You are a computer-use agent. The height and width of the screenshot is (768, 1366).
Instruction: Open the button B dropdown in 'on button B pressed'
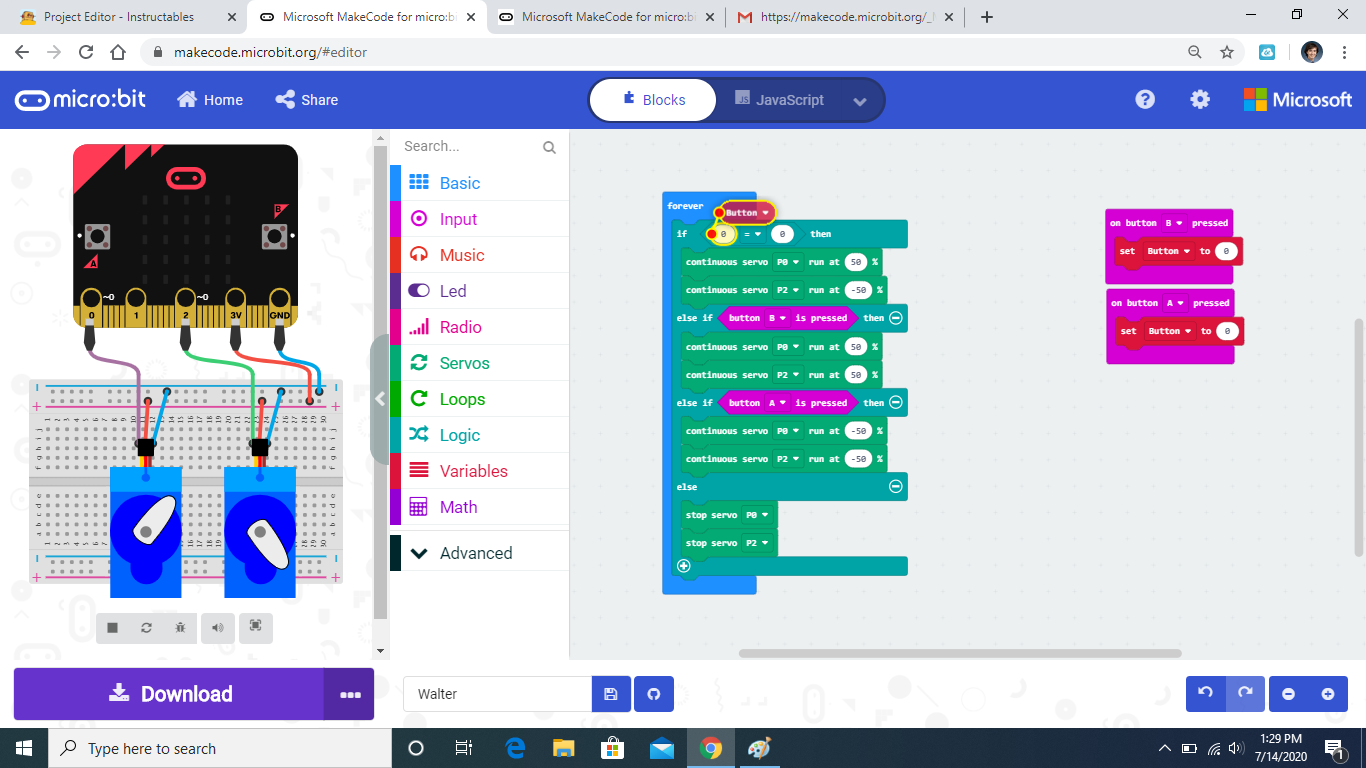(x=1174, y=223)
